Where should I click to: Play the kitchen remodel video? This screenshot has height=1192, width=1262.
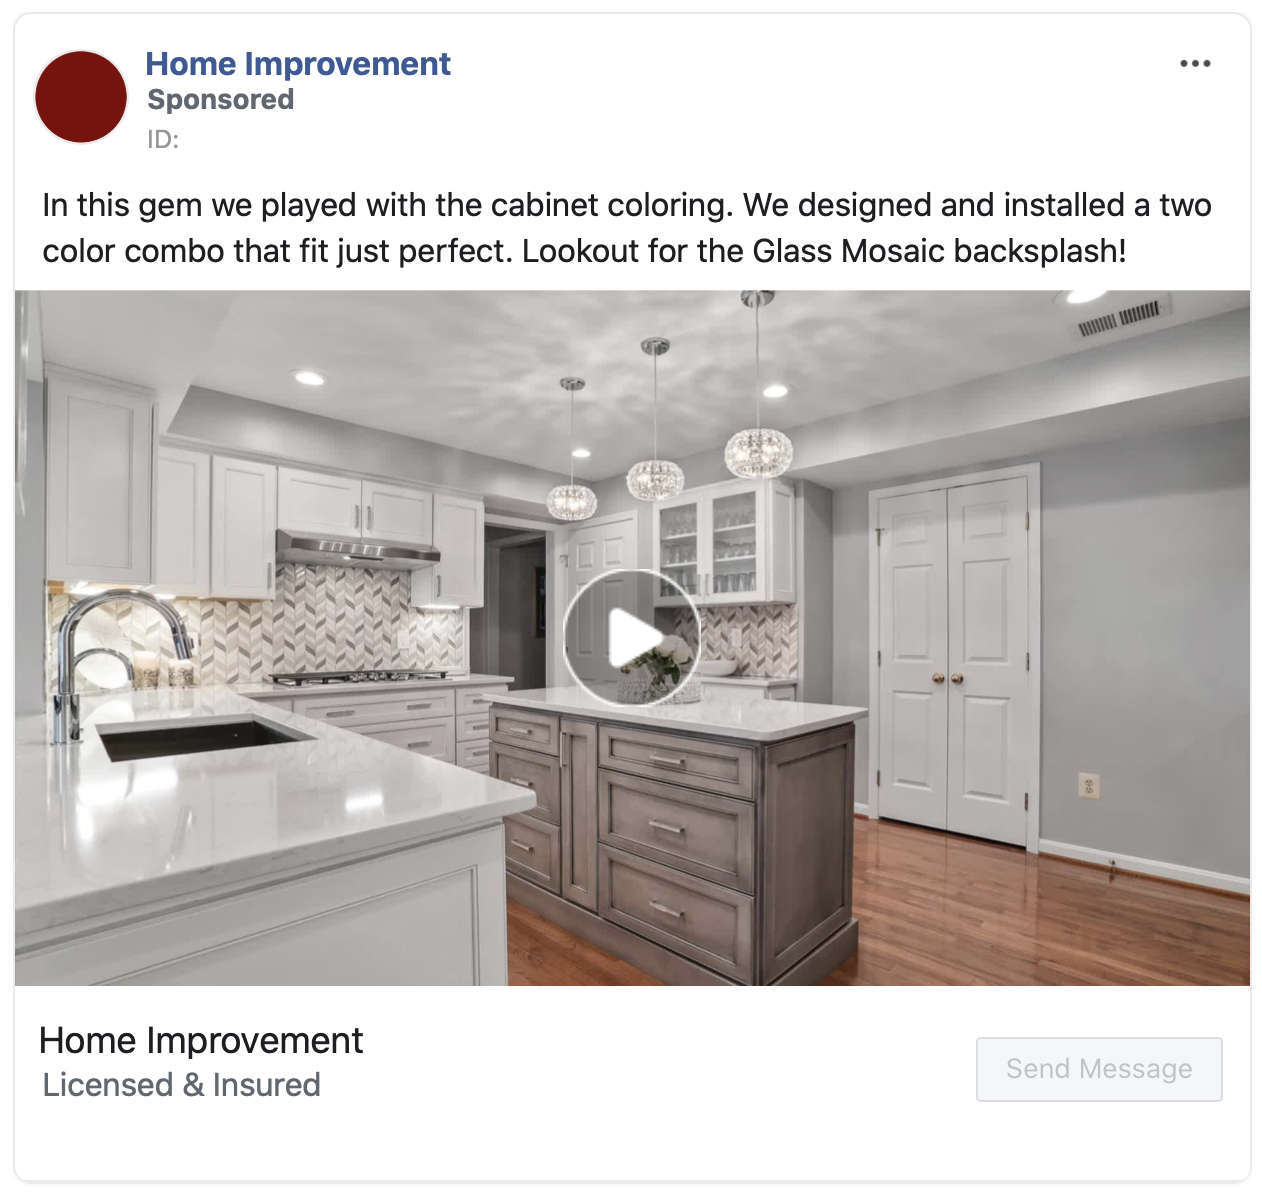pos(632,638)
